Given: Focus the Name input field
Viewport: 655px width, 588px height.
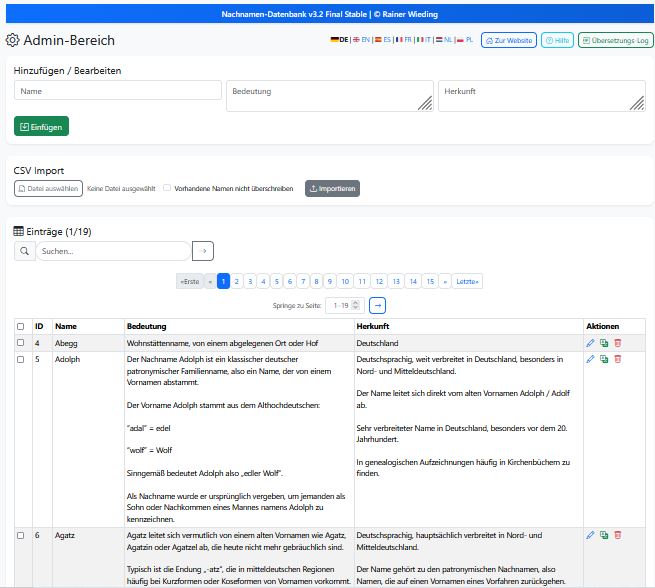Looking at the screenshot, I should click(x=118, y=90).
